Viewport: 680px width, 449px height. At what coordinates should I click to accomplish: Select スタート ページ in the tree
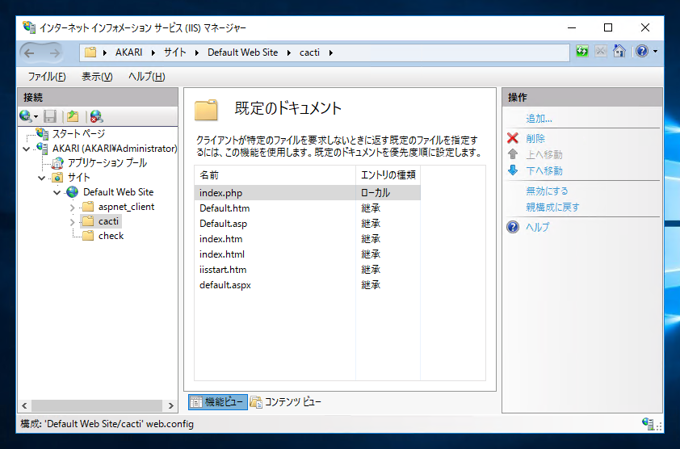click(x=78, y=134)
